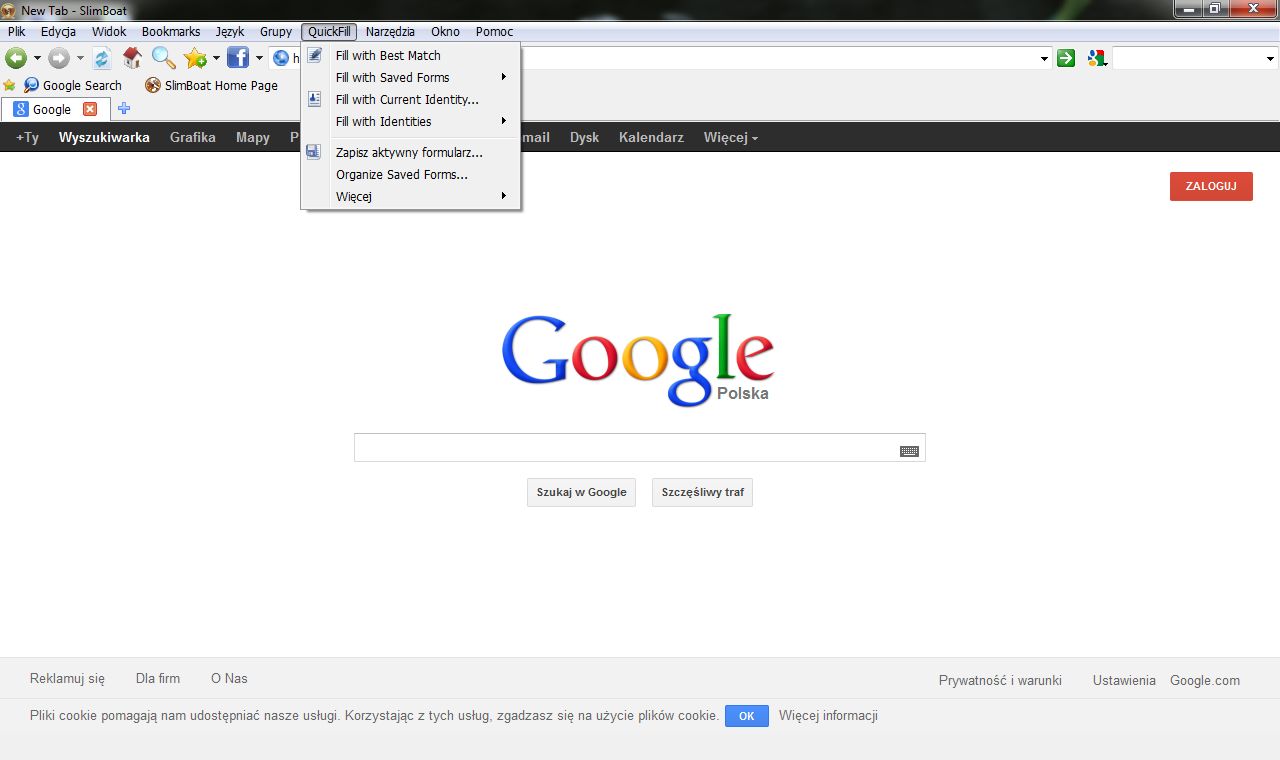Click the Reklamuj się footer link
The width and height of the screenshot is (1280, 760).
coord(67,678)
